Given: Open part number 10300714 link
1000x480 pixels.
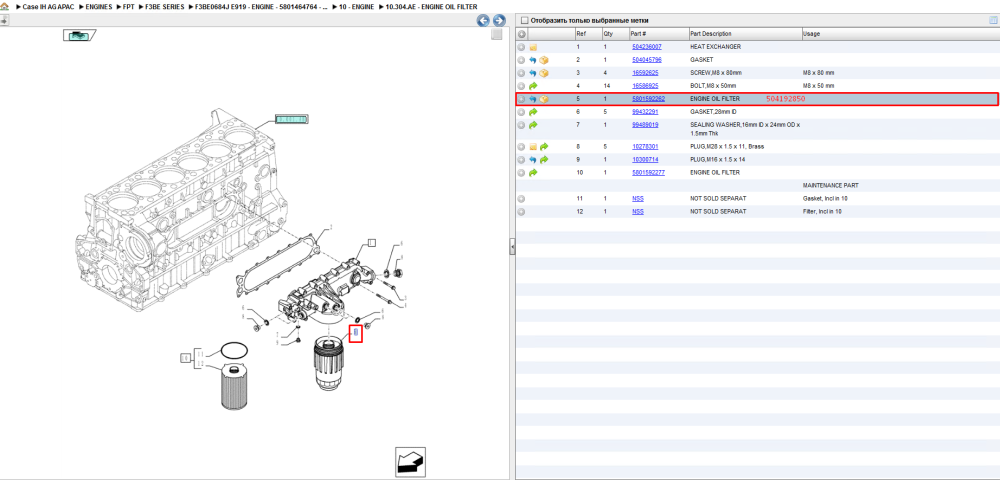Looking at the screenshot, I should click(645, 159).
